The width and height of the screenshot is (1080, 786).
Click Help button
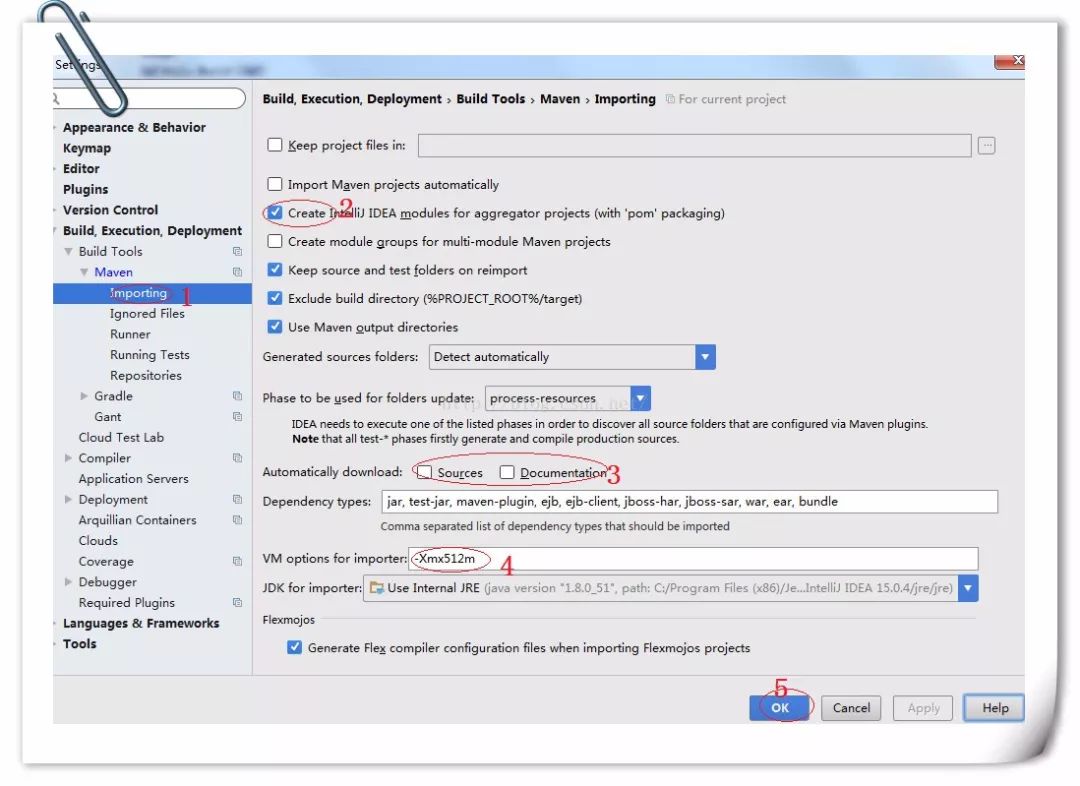(x=995, y=707)
